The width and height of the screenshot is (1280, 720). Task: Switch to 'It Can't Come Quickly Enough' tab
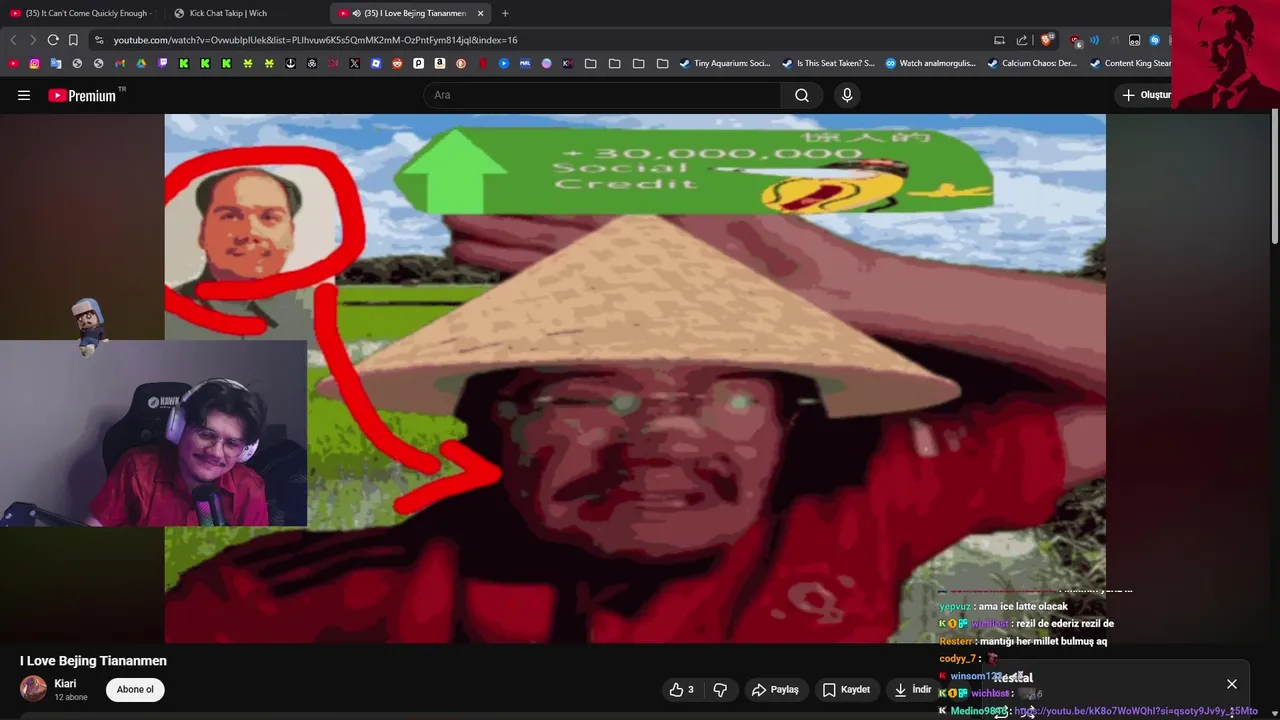click(x=82, y=13)
